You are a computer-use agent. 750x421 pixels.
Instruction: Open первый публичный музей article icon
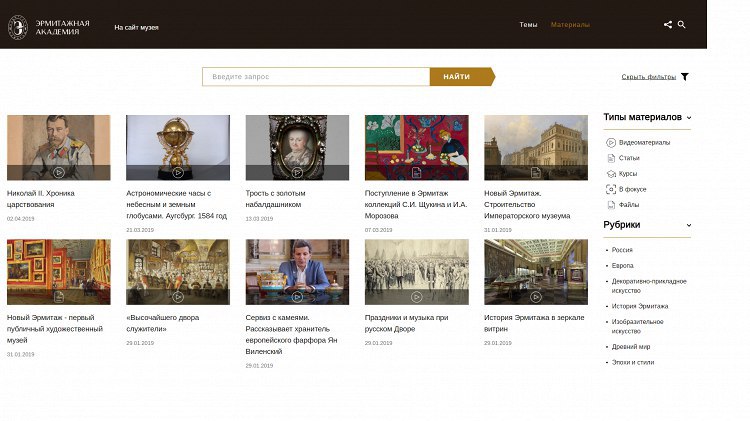[59, 297]
